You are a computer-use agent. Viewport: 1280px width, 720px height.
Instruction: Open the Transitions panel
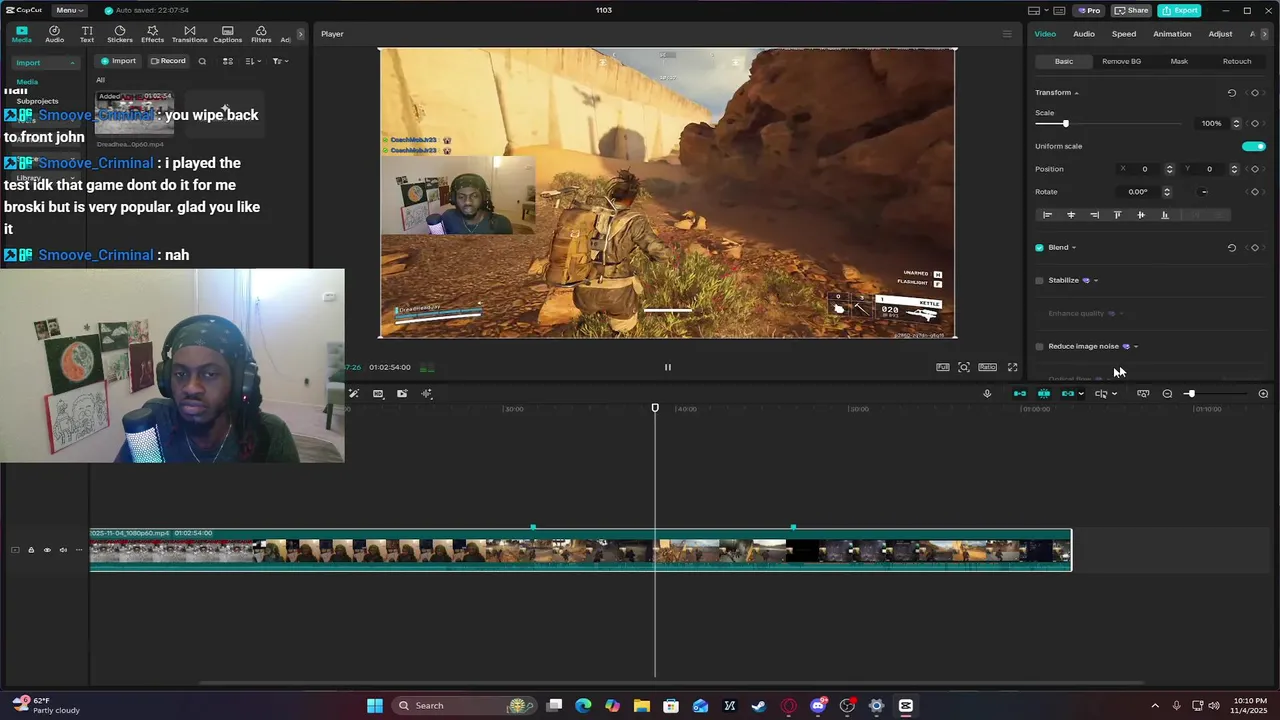pos(189,34)
